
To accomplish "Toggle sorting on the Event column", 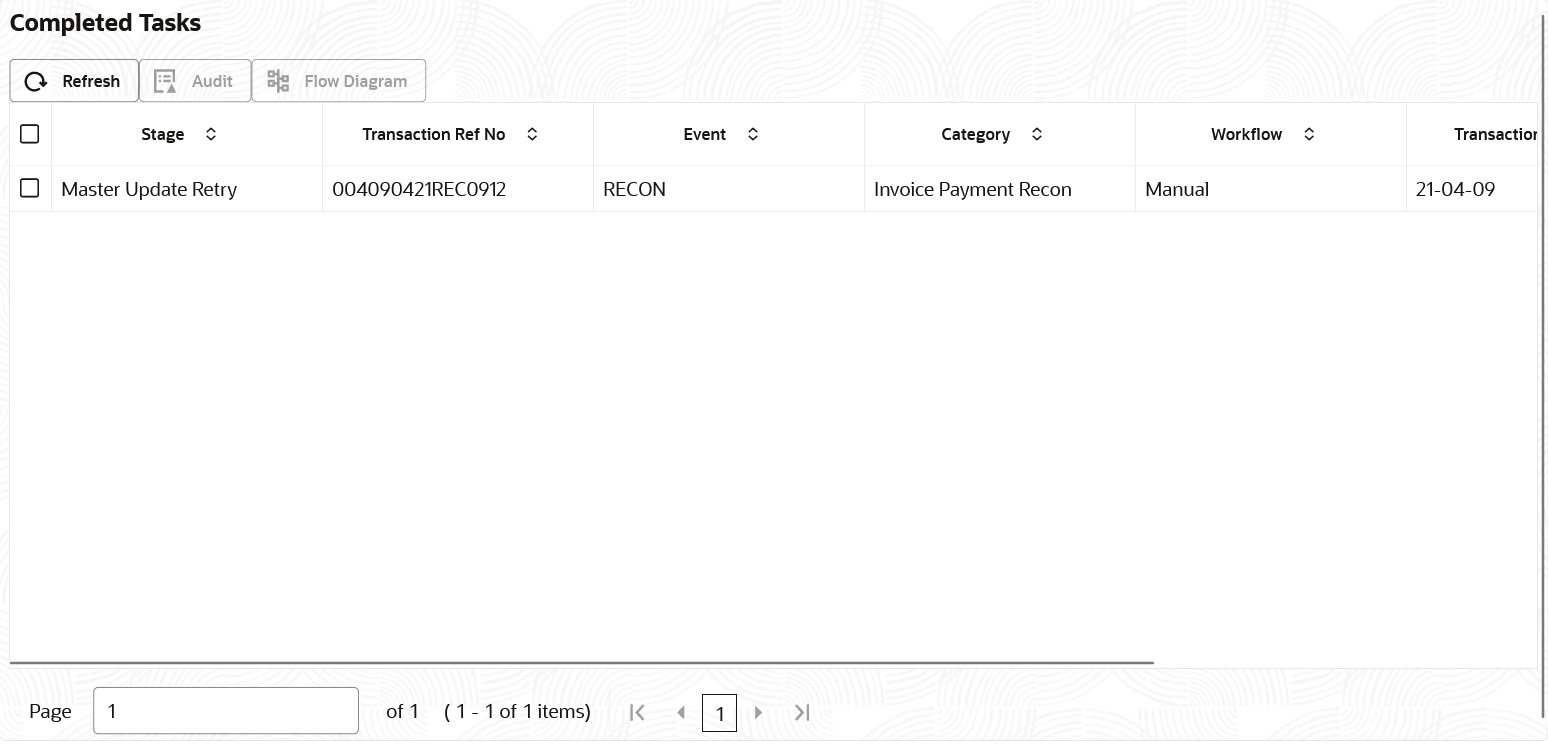I will [x=753, y=133].
